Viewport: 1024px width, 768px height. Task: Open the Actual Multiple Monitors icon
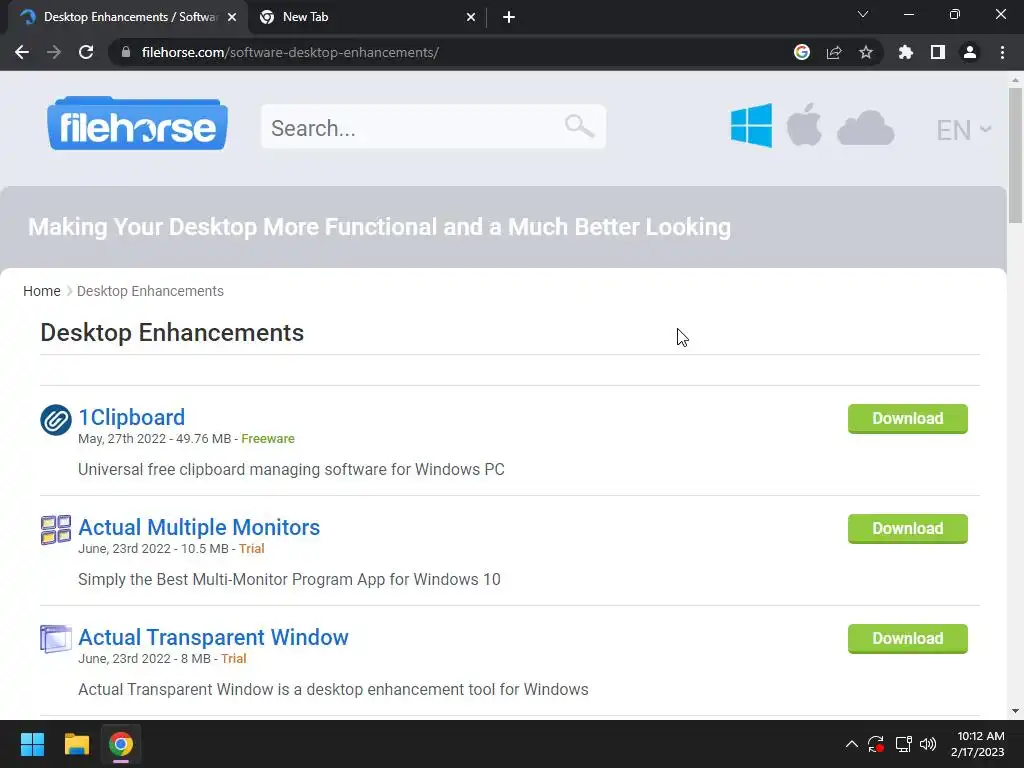pyautogui.click(x=56, y=530)
